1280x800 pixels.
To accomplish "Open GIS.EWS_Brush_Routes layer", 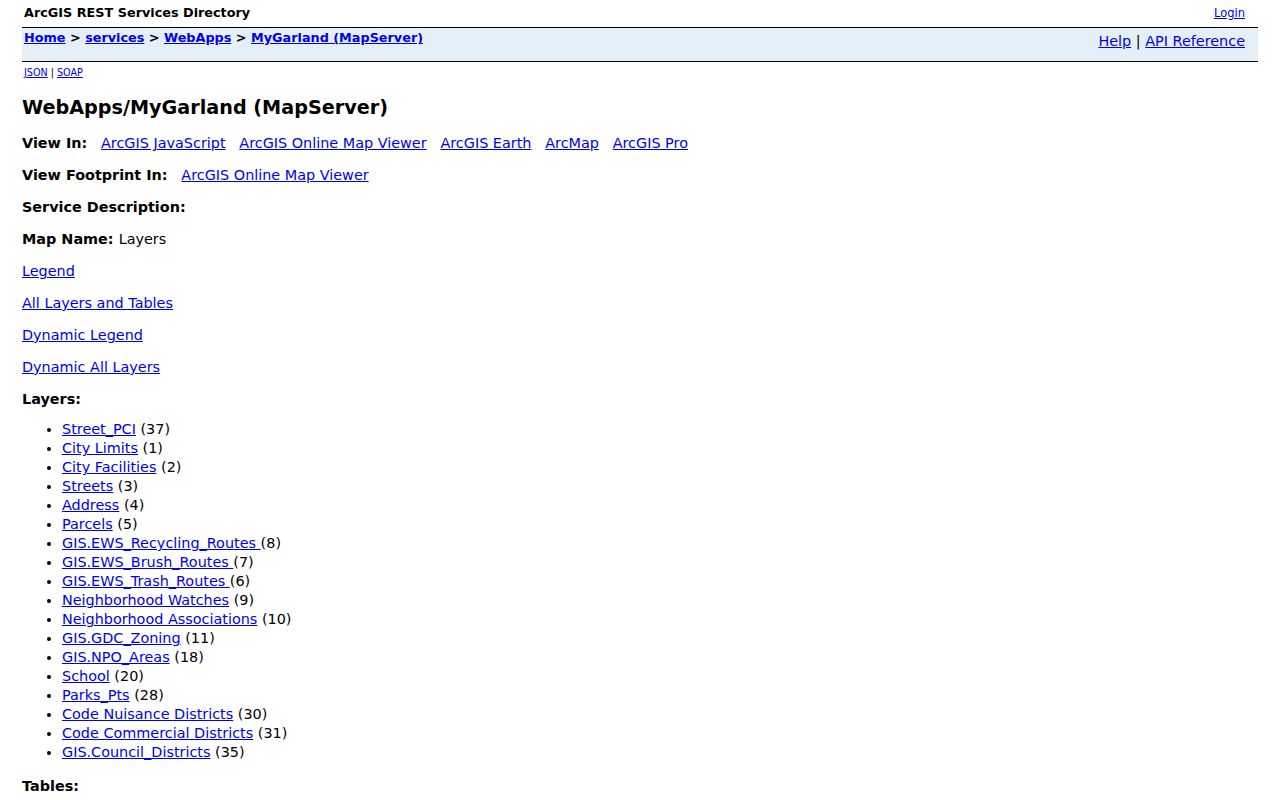I will pyautogui.click(x=147, y=562).
